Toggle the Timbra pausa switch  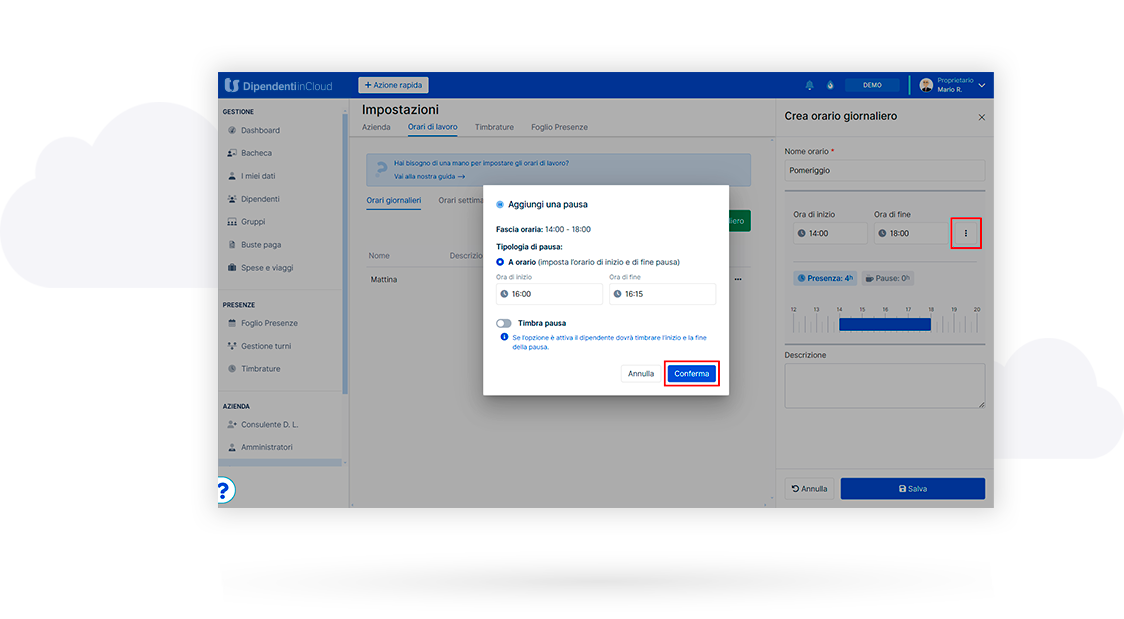pos(504,323)
